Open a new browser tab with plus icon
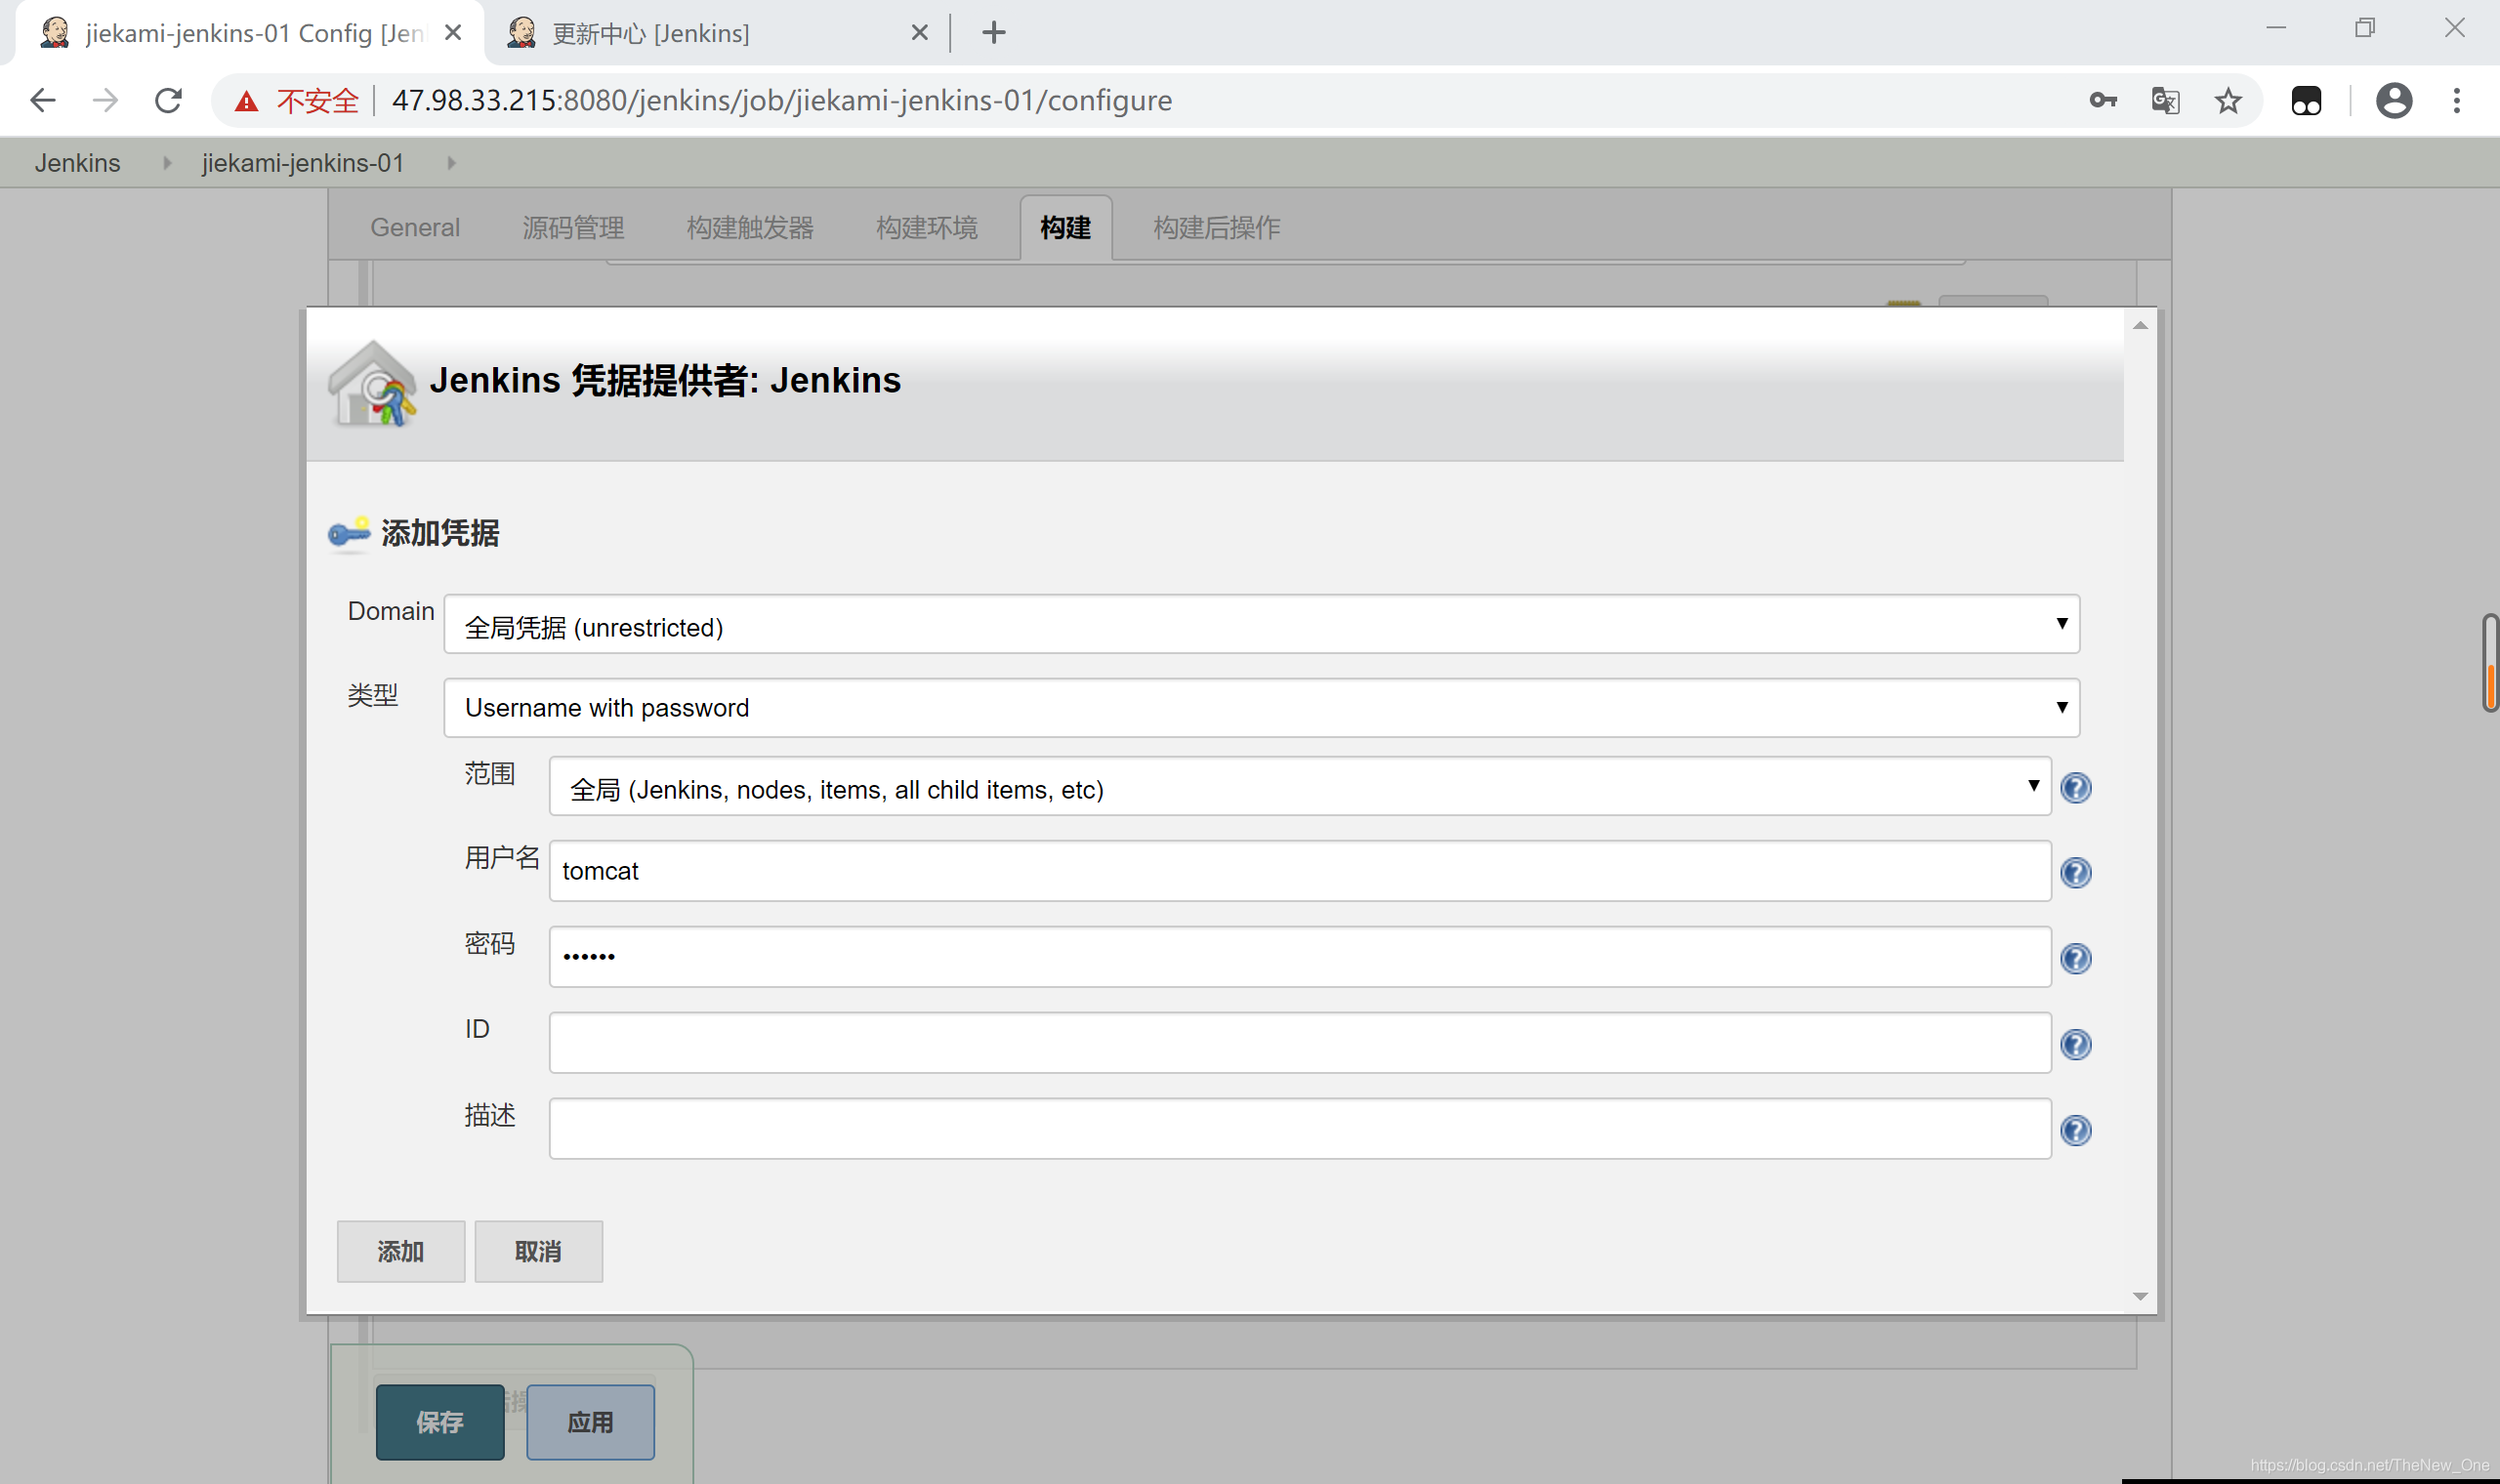The height and width of the screenshot is (1484, 2500). pos(993,33)
